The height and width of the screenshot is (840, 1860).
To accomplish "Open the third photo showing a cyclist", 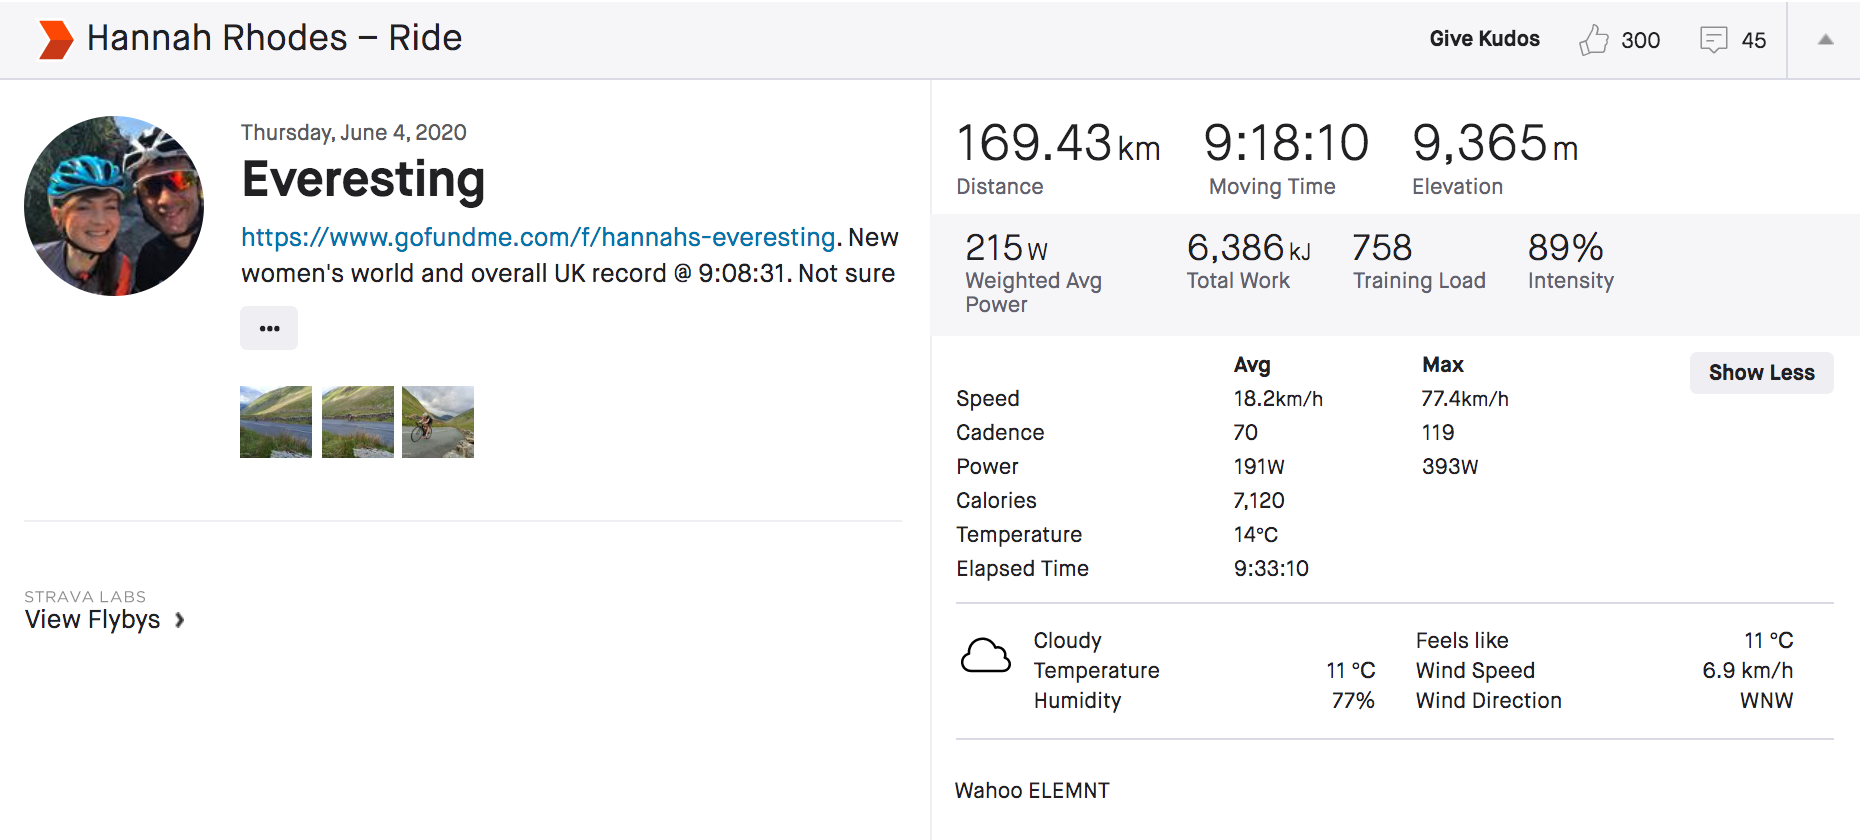I will point(438,422).
